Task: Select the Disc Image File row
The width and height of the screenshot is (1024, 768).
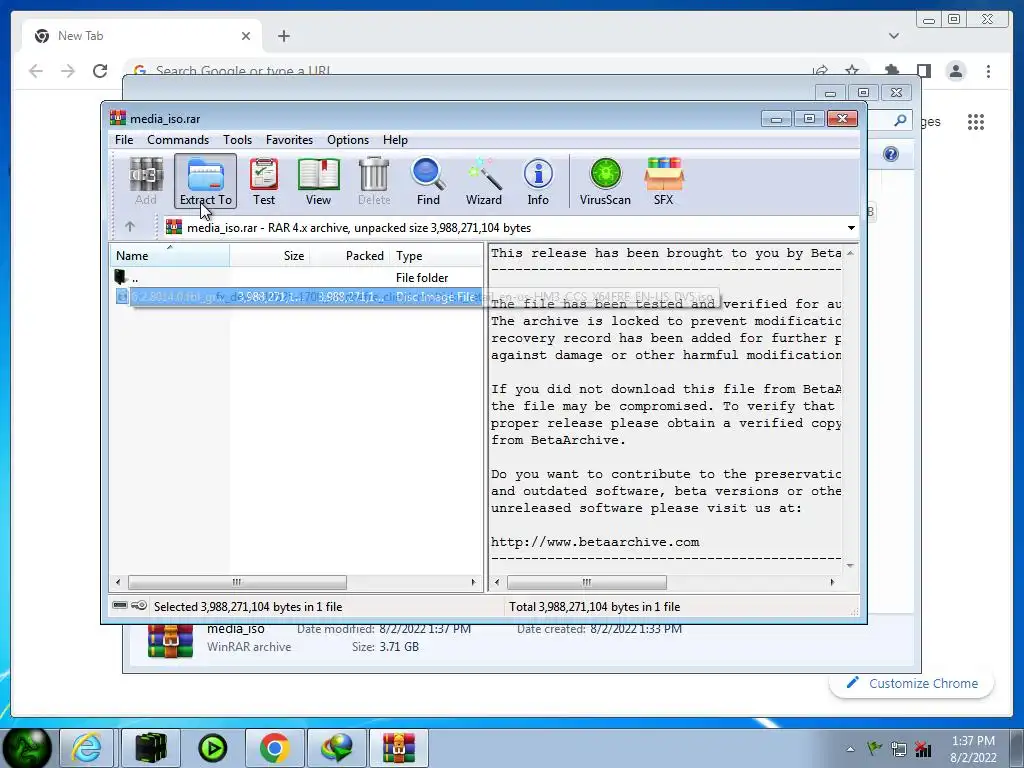Action: point(298,296)
